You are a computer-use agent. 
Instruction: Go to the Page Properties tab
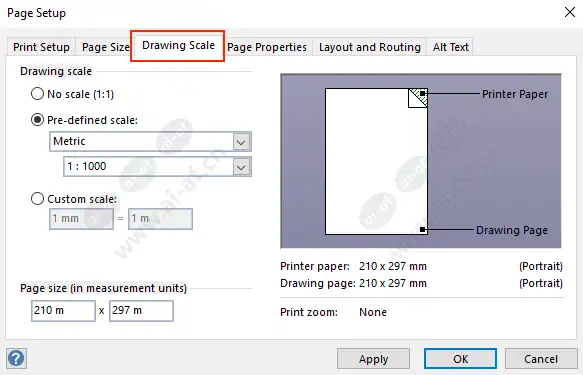pyautogui.click(x=267, y=47)
